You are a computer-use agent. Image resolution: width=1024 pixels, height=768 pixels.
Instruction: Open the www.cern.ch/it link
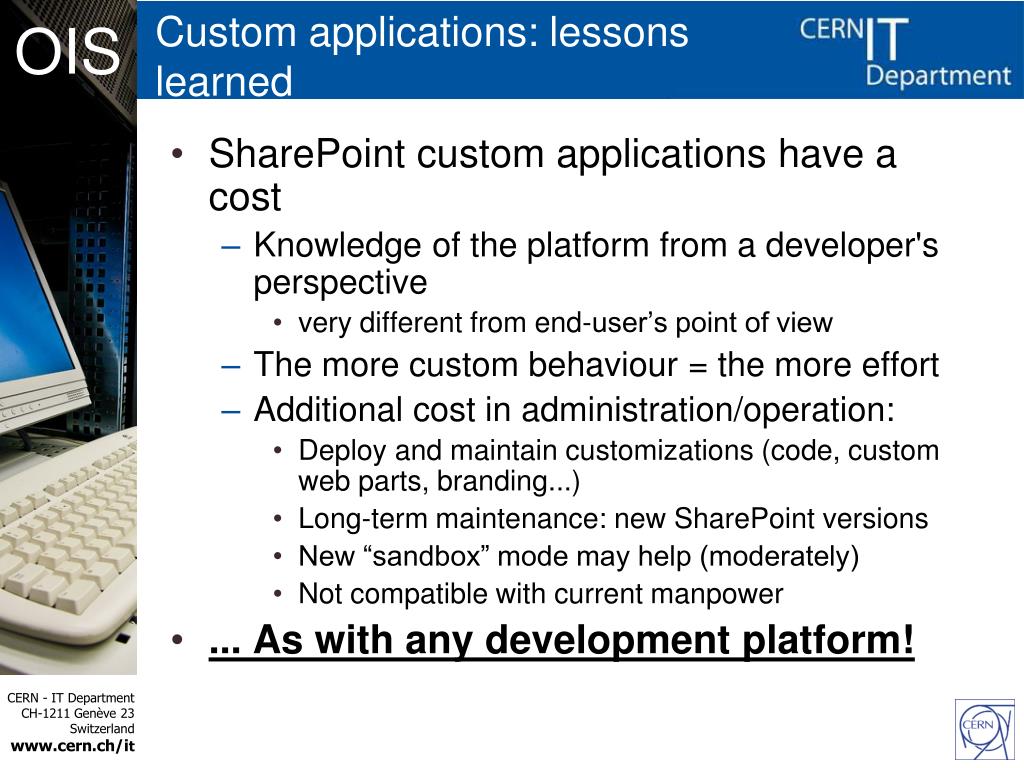(x=72, y=746)
